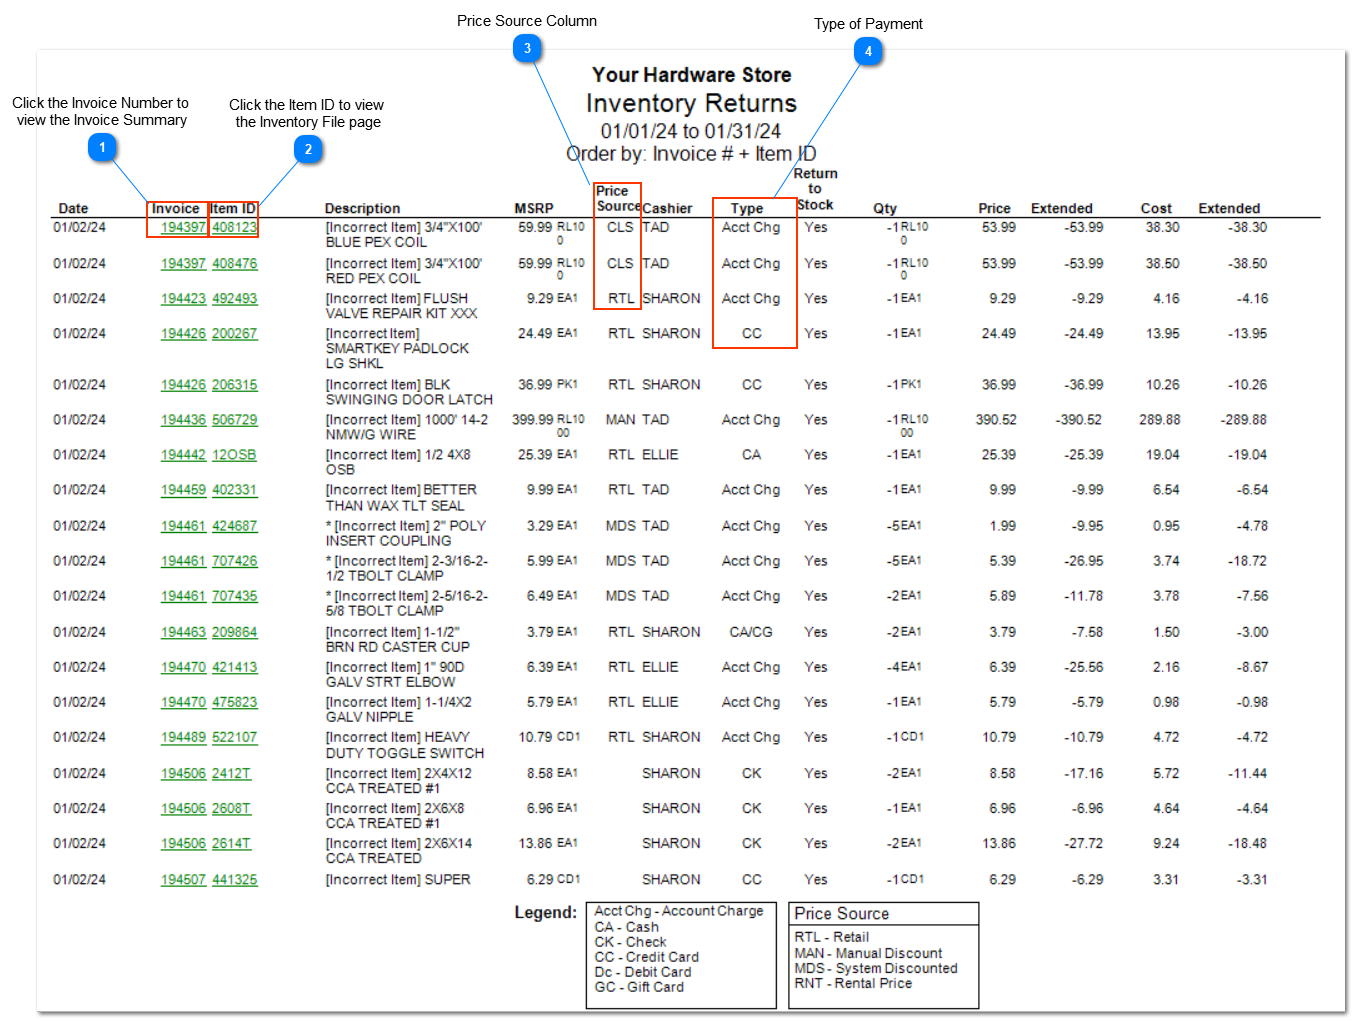Click the date range 01/01/24 to 01/31/24
This screenshot has height=1021, width=1354.
[x=691, y=131]
